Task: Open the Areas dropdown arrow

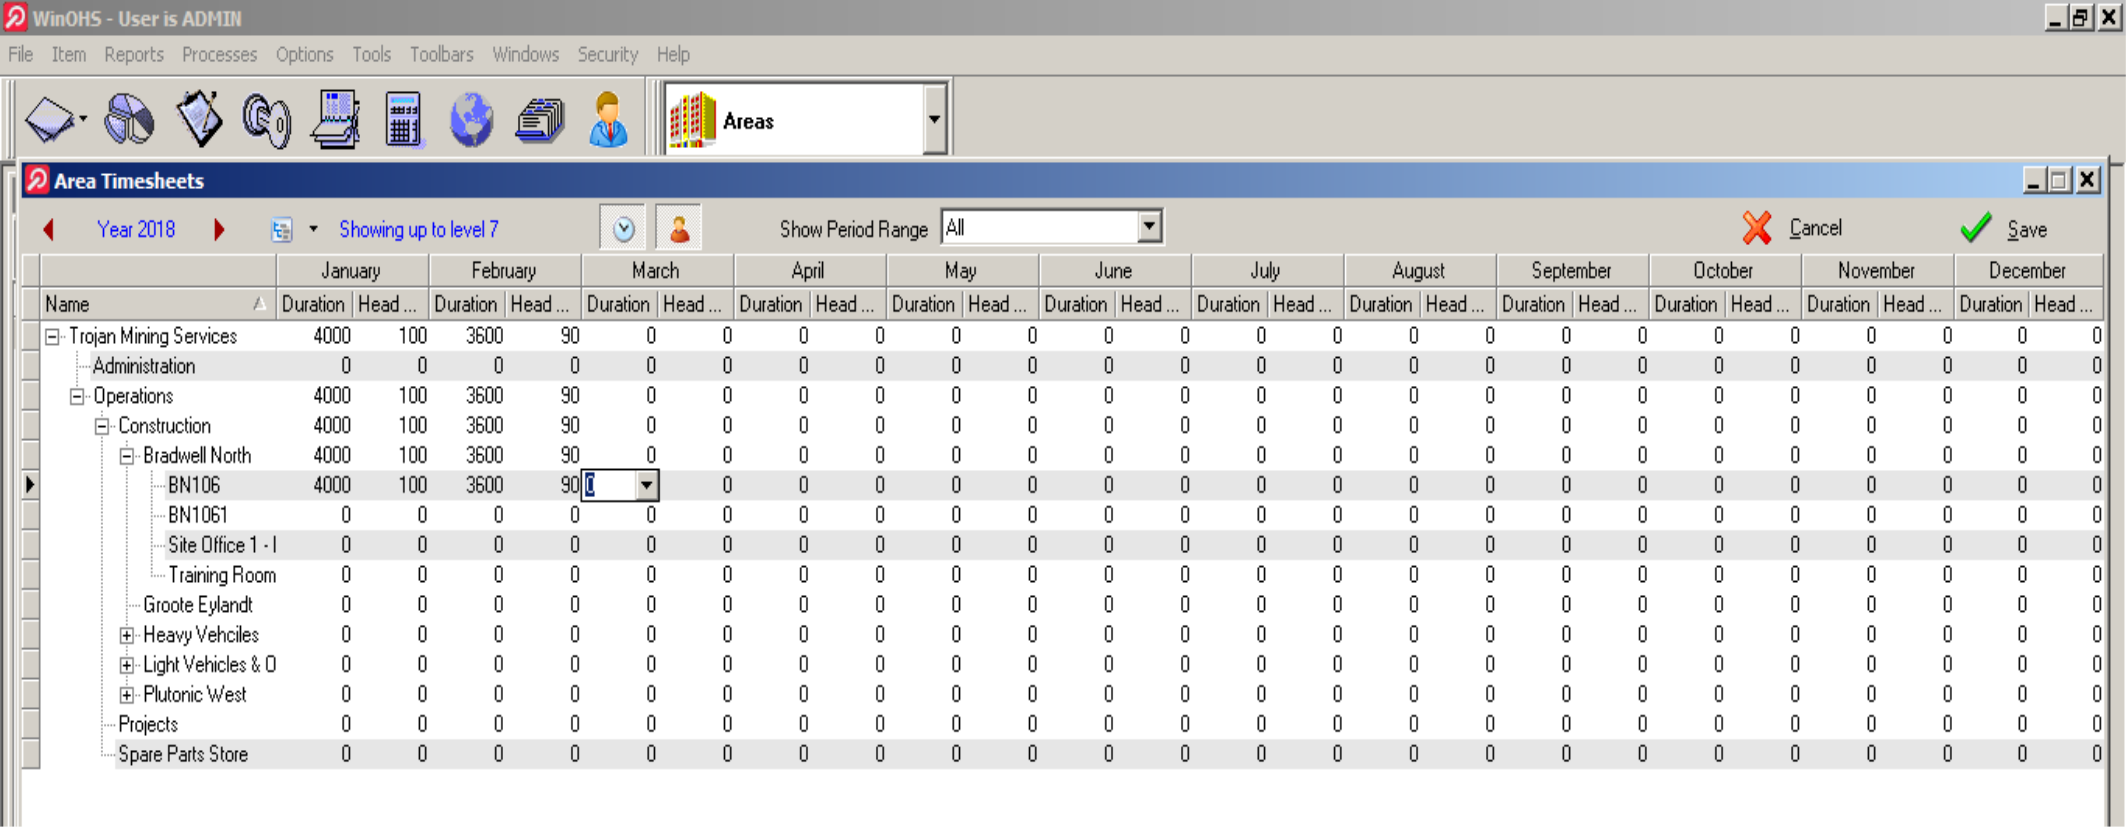Action: (934, 119)
